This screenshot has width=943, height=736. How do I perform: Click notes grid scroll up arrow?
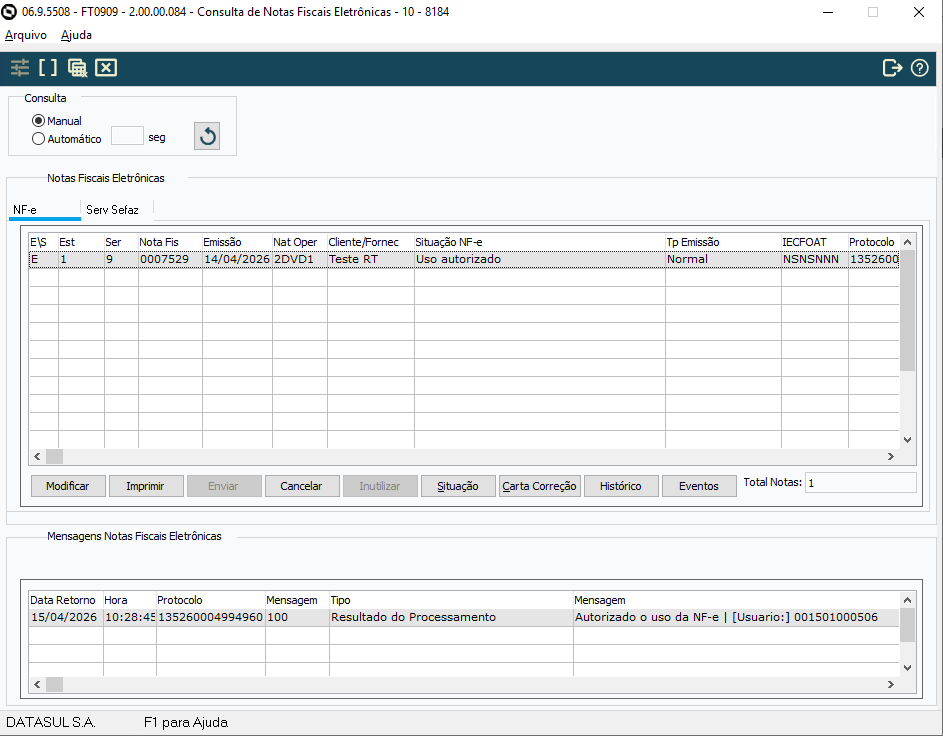(908, 242)
